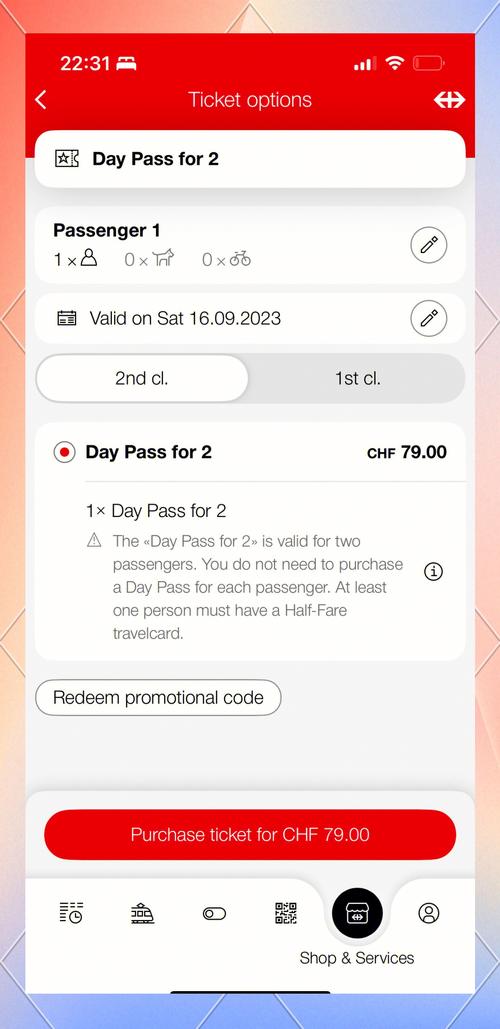Go back using the top-left arrow

(x=41, y=100)
